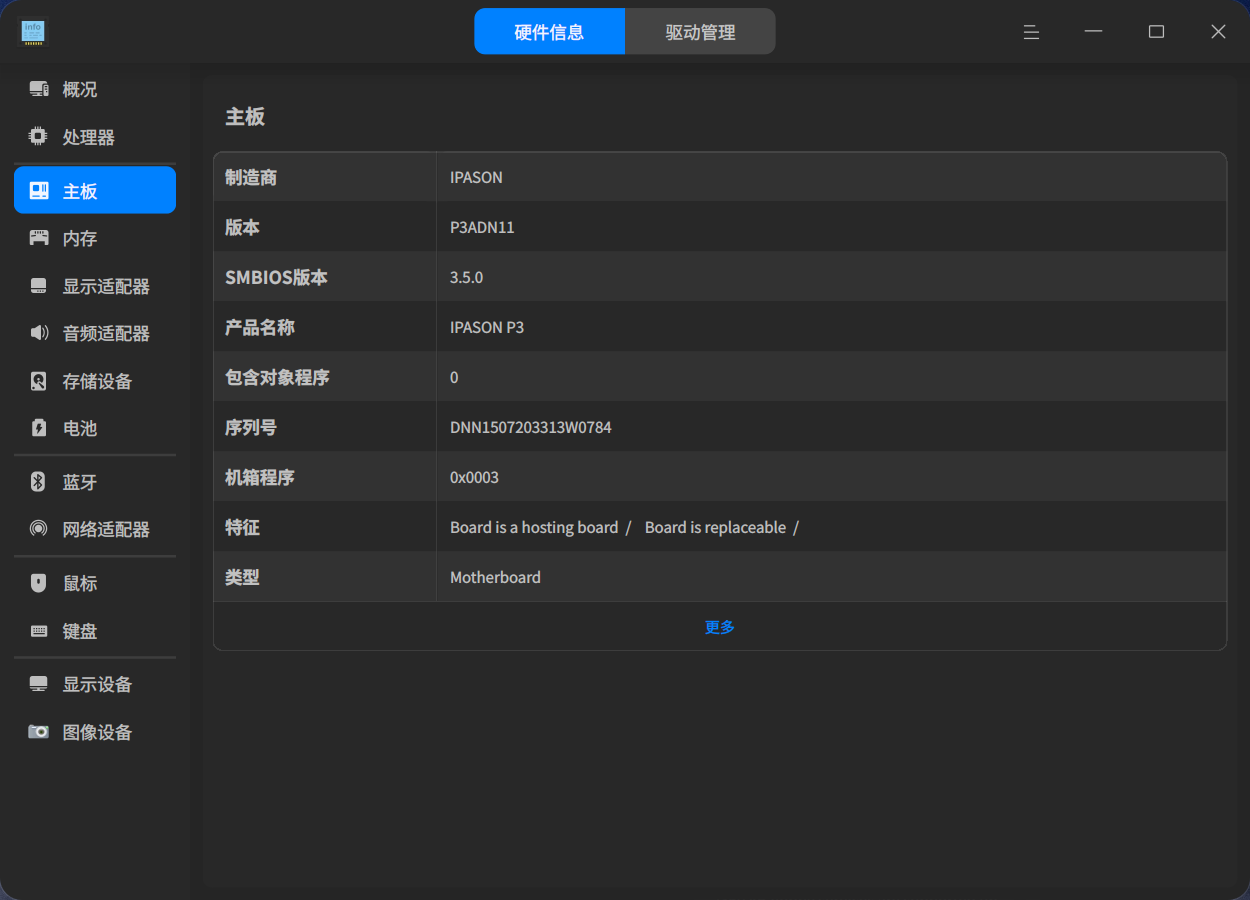
Task: Click the 主板 page heading
Action: 245,116
